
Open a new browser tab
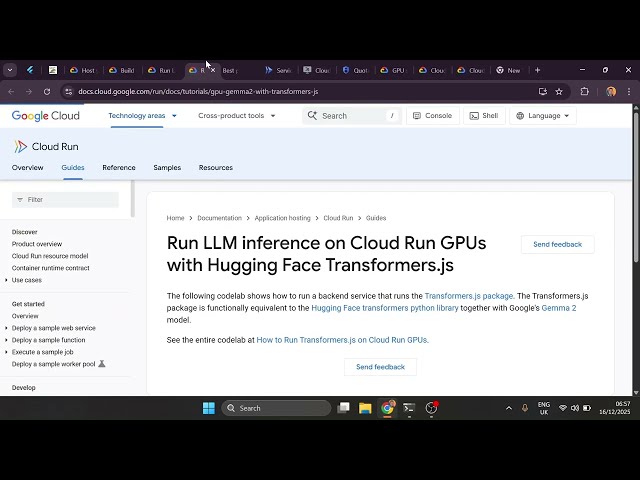point(538,70)
